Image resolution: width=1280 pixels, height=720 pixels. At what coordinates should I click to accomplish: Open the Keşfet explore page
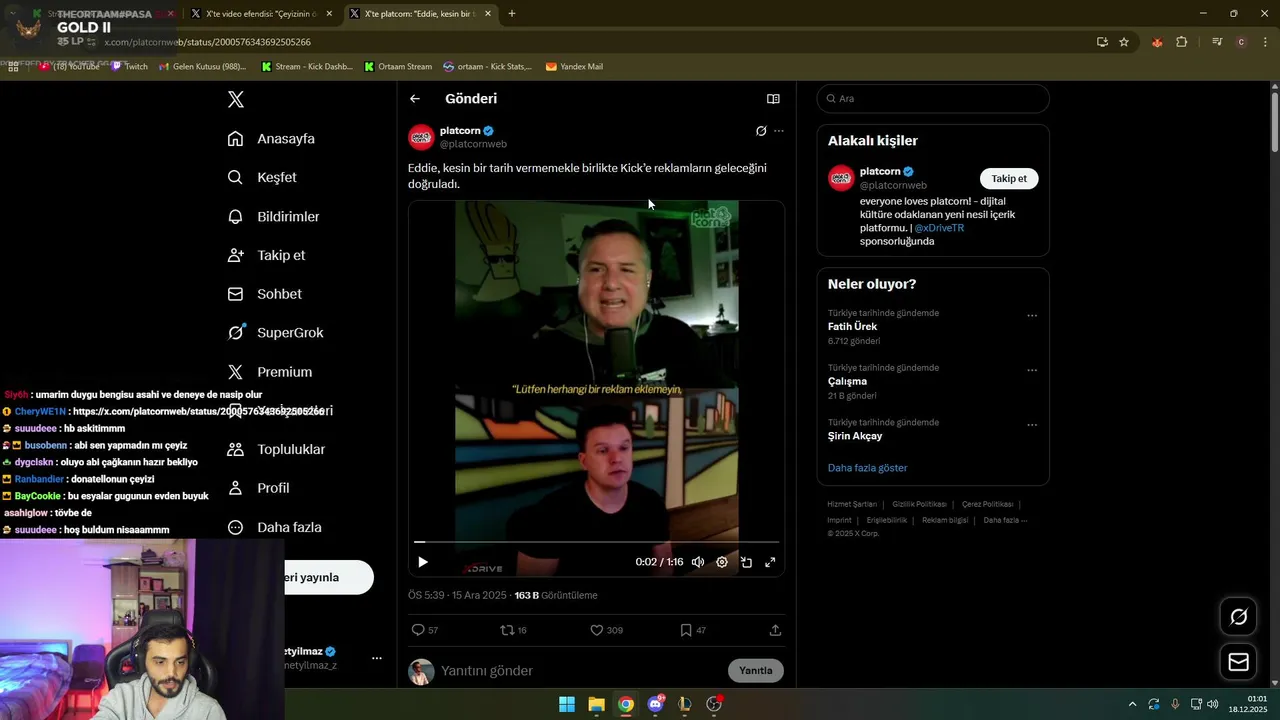pyautogui.click(x=262, y=177)
